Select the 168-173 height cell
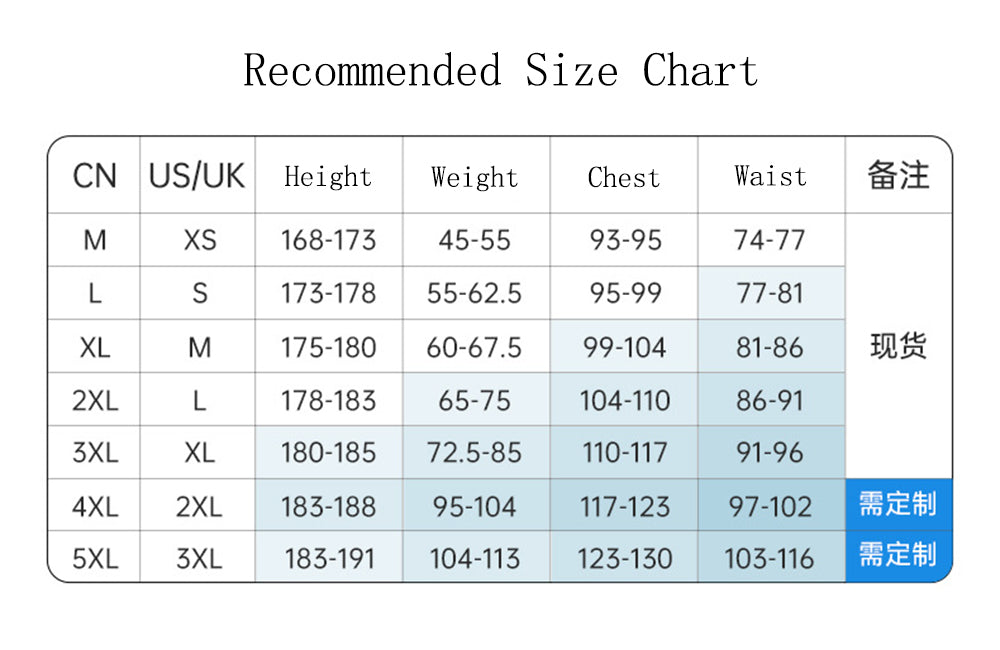This screenshot has height=650, width=1000. (328, 240)
